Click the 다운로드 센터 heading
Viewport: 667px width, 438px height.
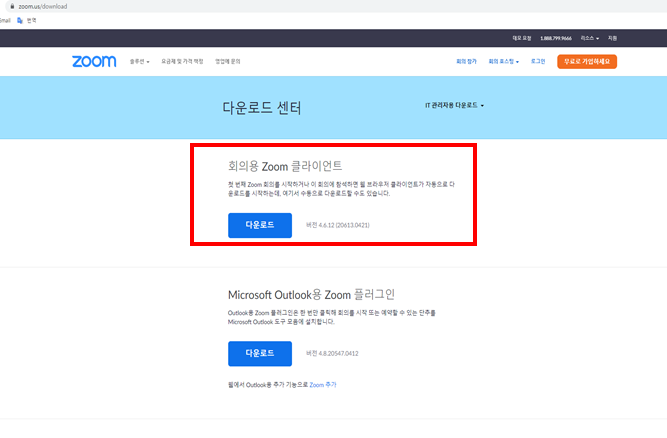coord(262,108)
